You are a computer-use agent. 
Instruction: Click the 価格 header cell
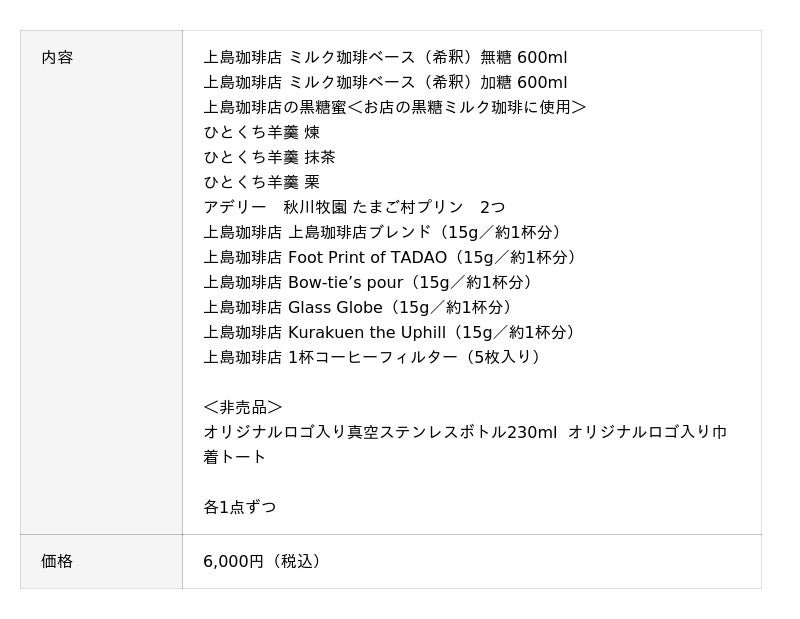point(57,562)
